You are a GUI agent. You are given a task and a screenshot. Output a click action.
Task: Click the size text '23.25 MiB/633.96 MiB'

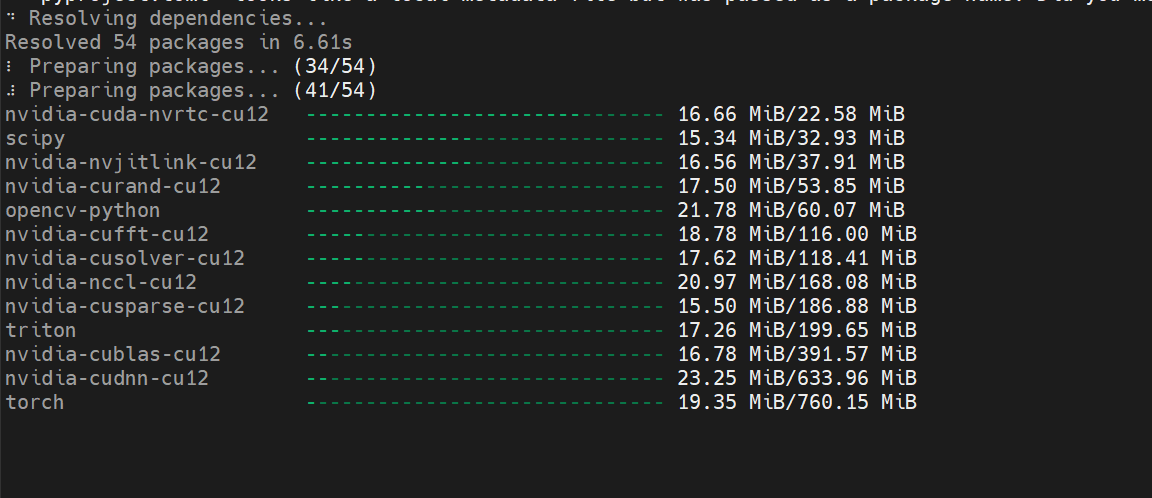[797, 378]
